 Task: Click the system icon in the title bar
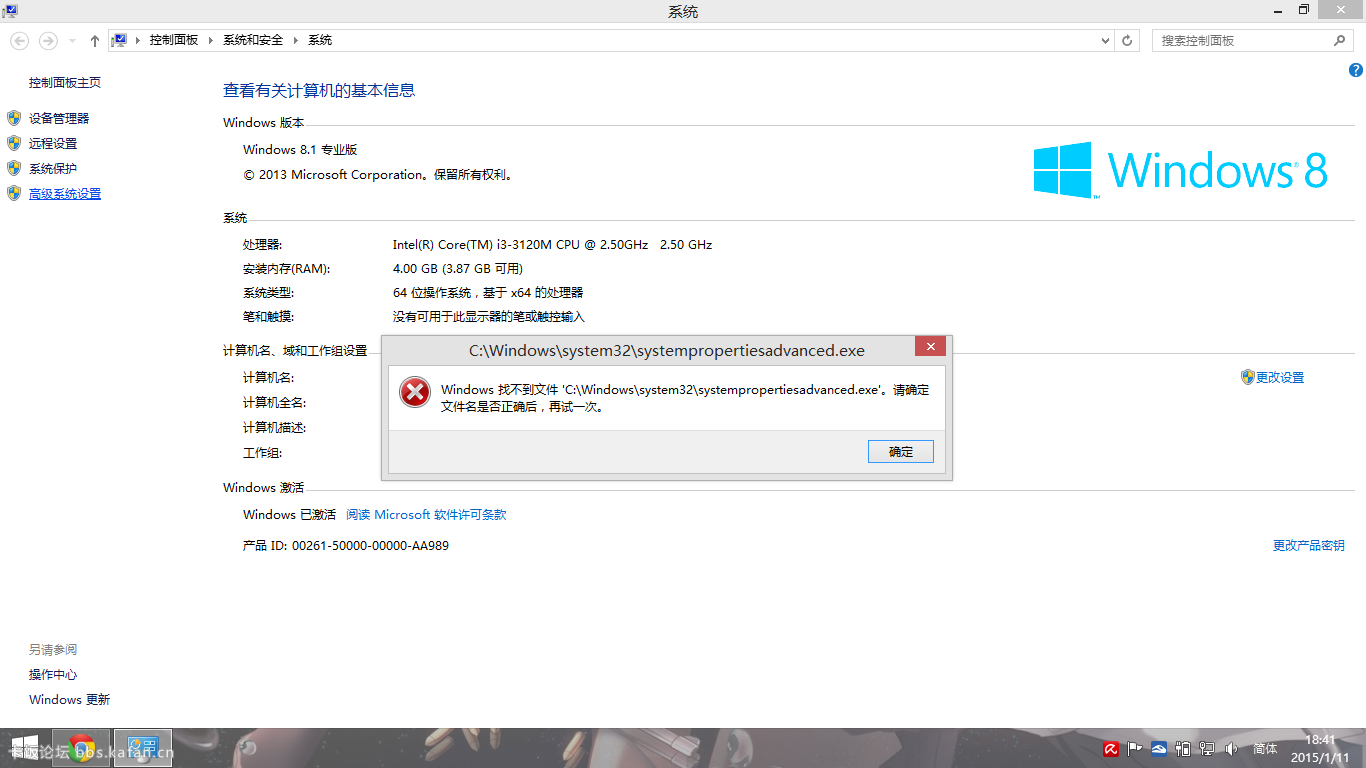pyautogui.click(x=10, y=11)
